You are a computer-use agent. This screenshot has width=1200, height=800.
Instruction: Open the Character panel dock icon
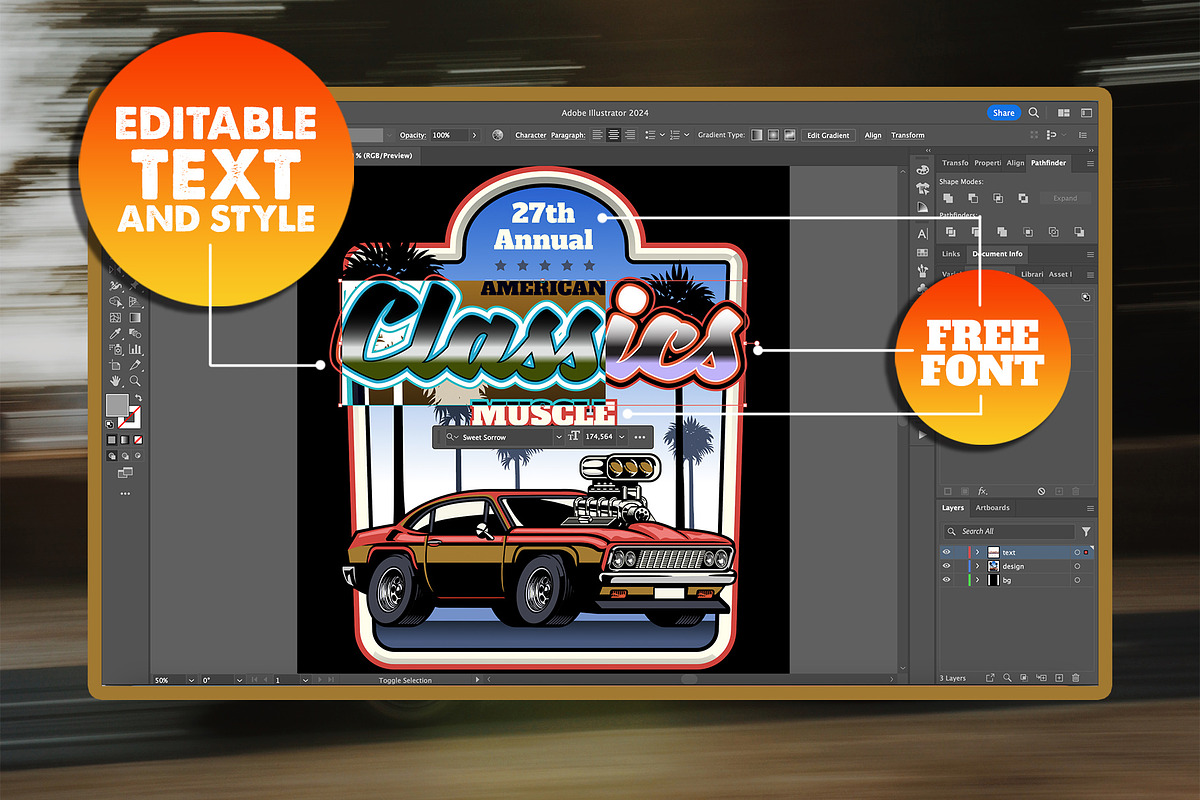(x=923, y=234)
